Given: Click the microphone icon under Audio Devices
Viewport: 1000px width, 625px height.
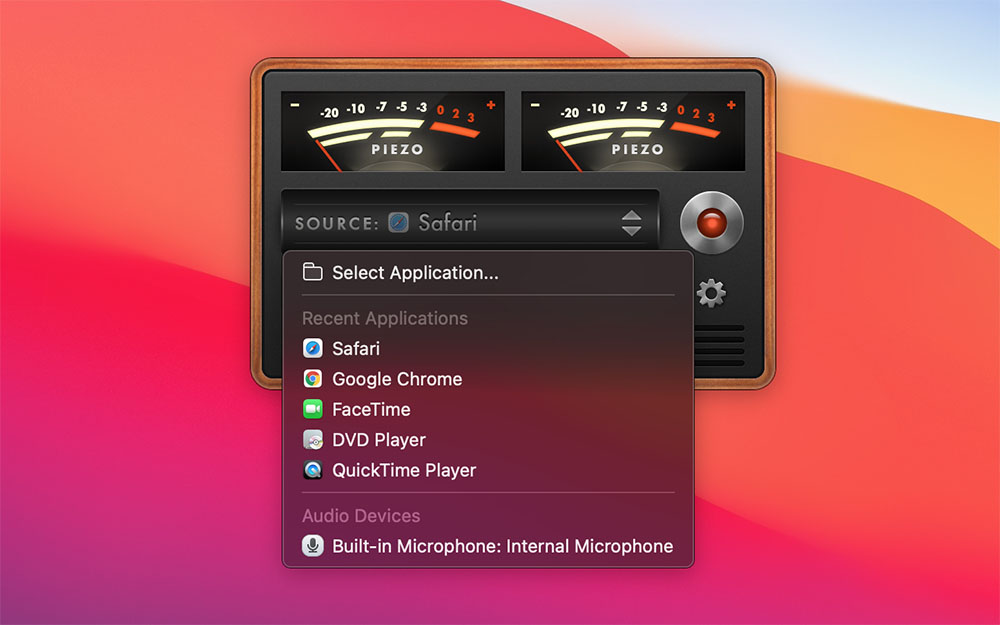Looking at the screenshot, I should click(x=312, y=546).
